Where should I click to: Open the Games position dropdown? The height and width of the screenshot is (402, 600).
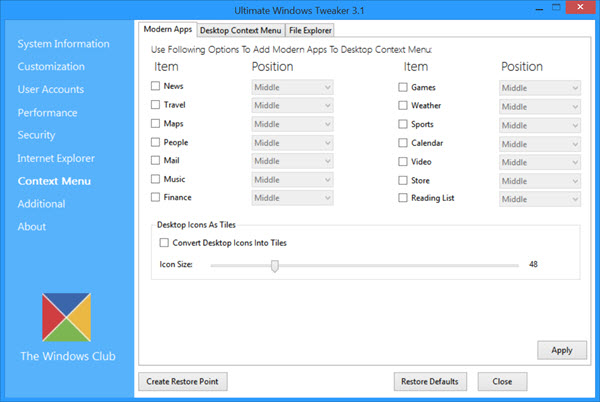click(x=540, y=88)
